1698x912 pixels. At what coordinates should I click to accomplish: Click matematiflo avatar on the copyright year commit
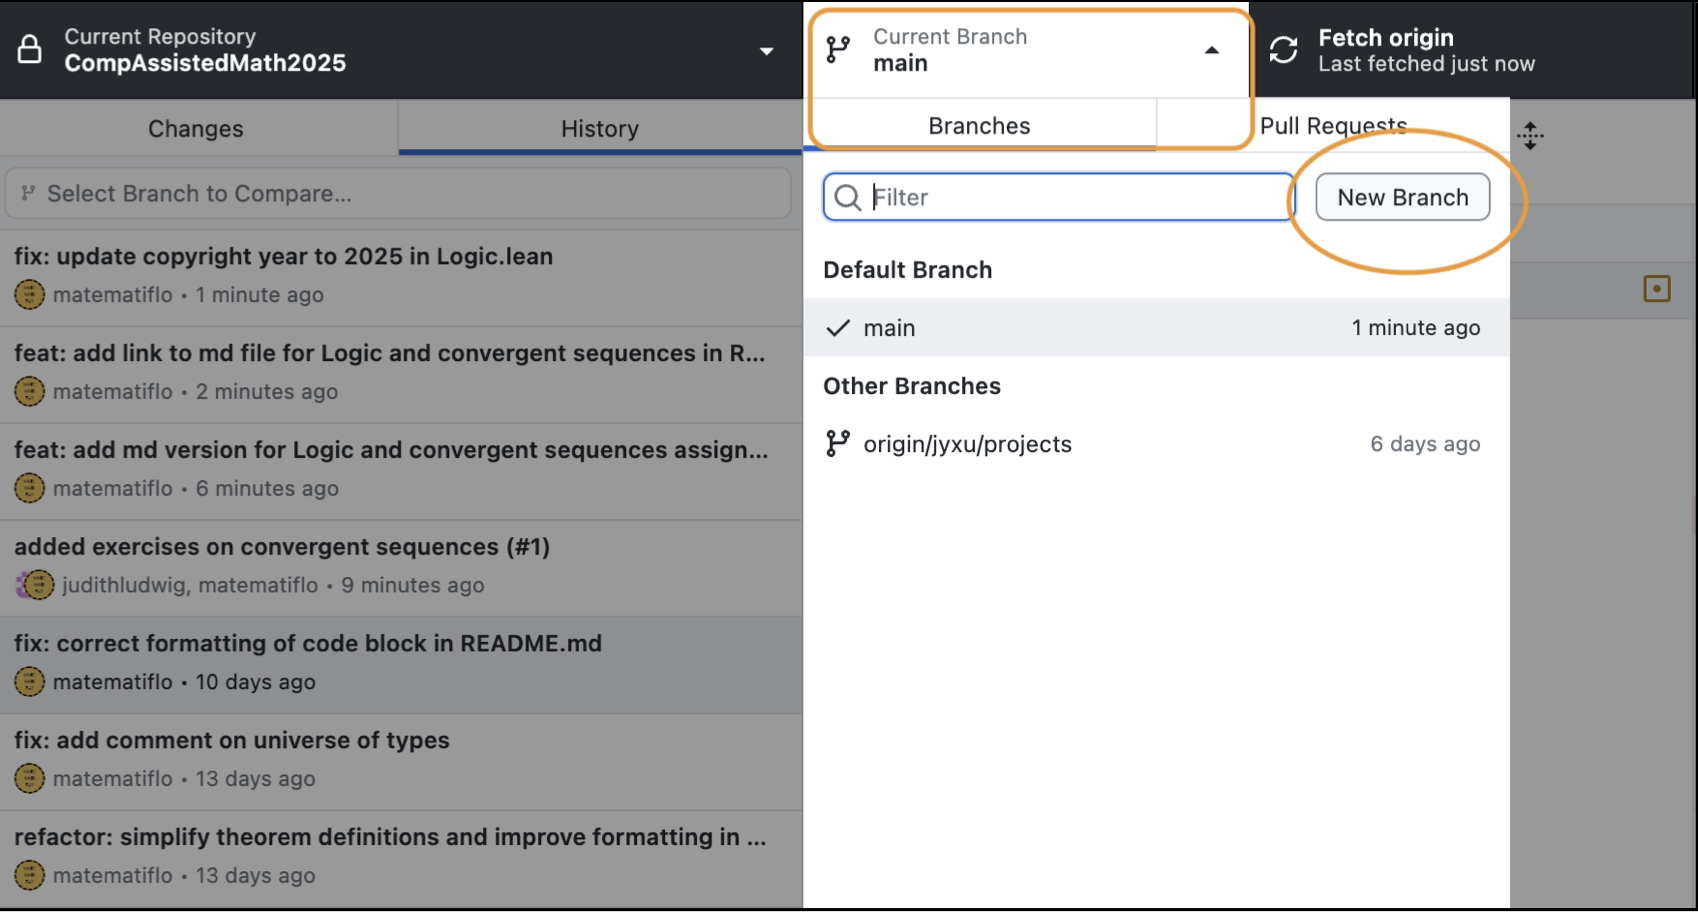click(x=30, y=295)
